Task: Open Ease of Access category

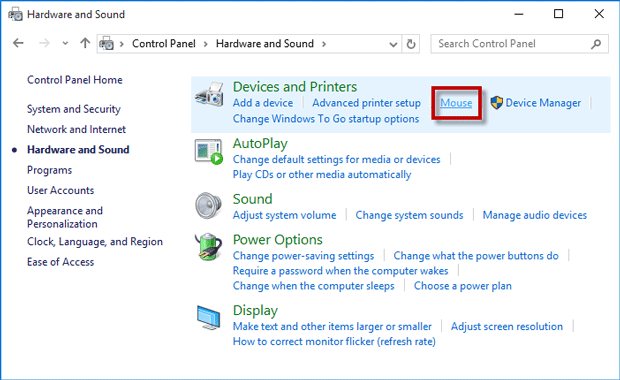Action: coord(60,262)
